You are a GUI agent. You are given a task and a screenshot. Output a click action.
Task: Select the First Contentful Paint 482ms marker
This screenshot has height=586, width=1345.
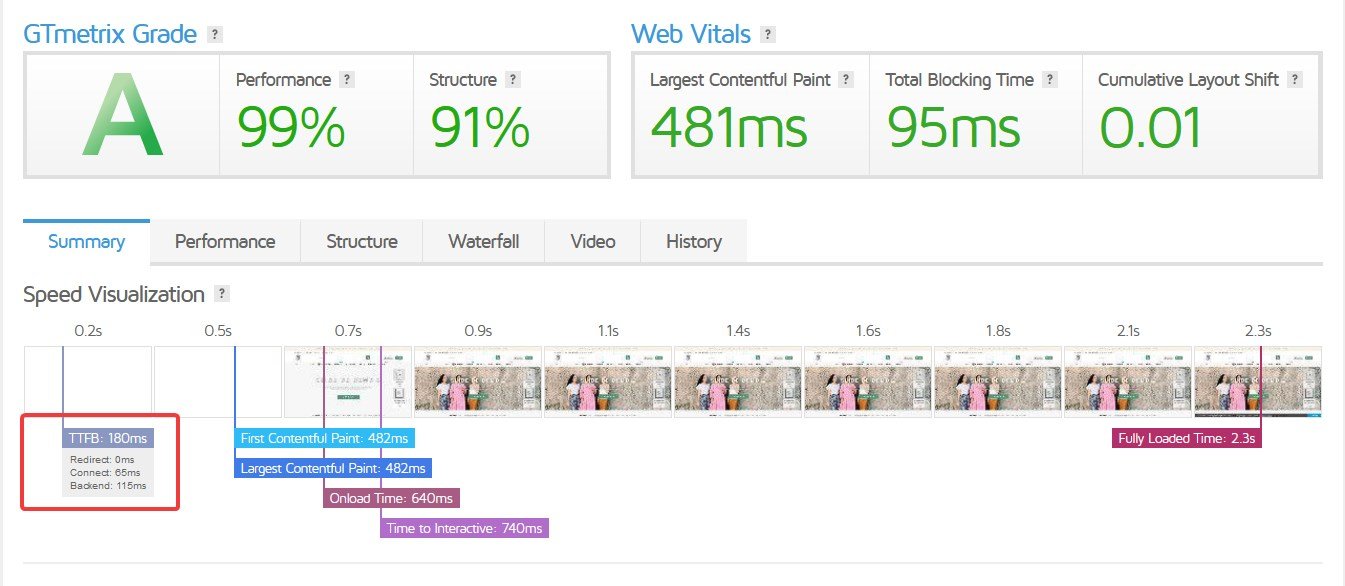[324, 438]
